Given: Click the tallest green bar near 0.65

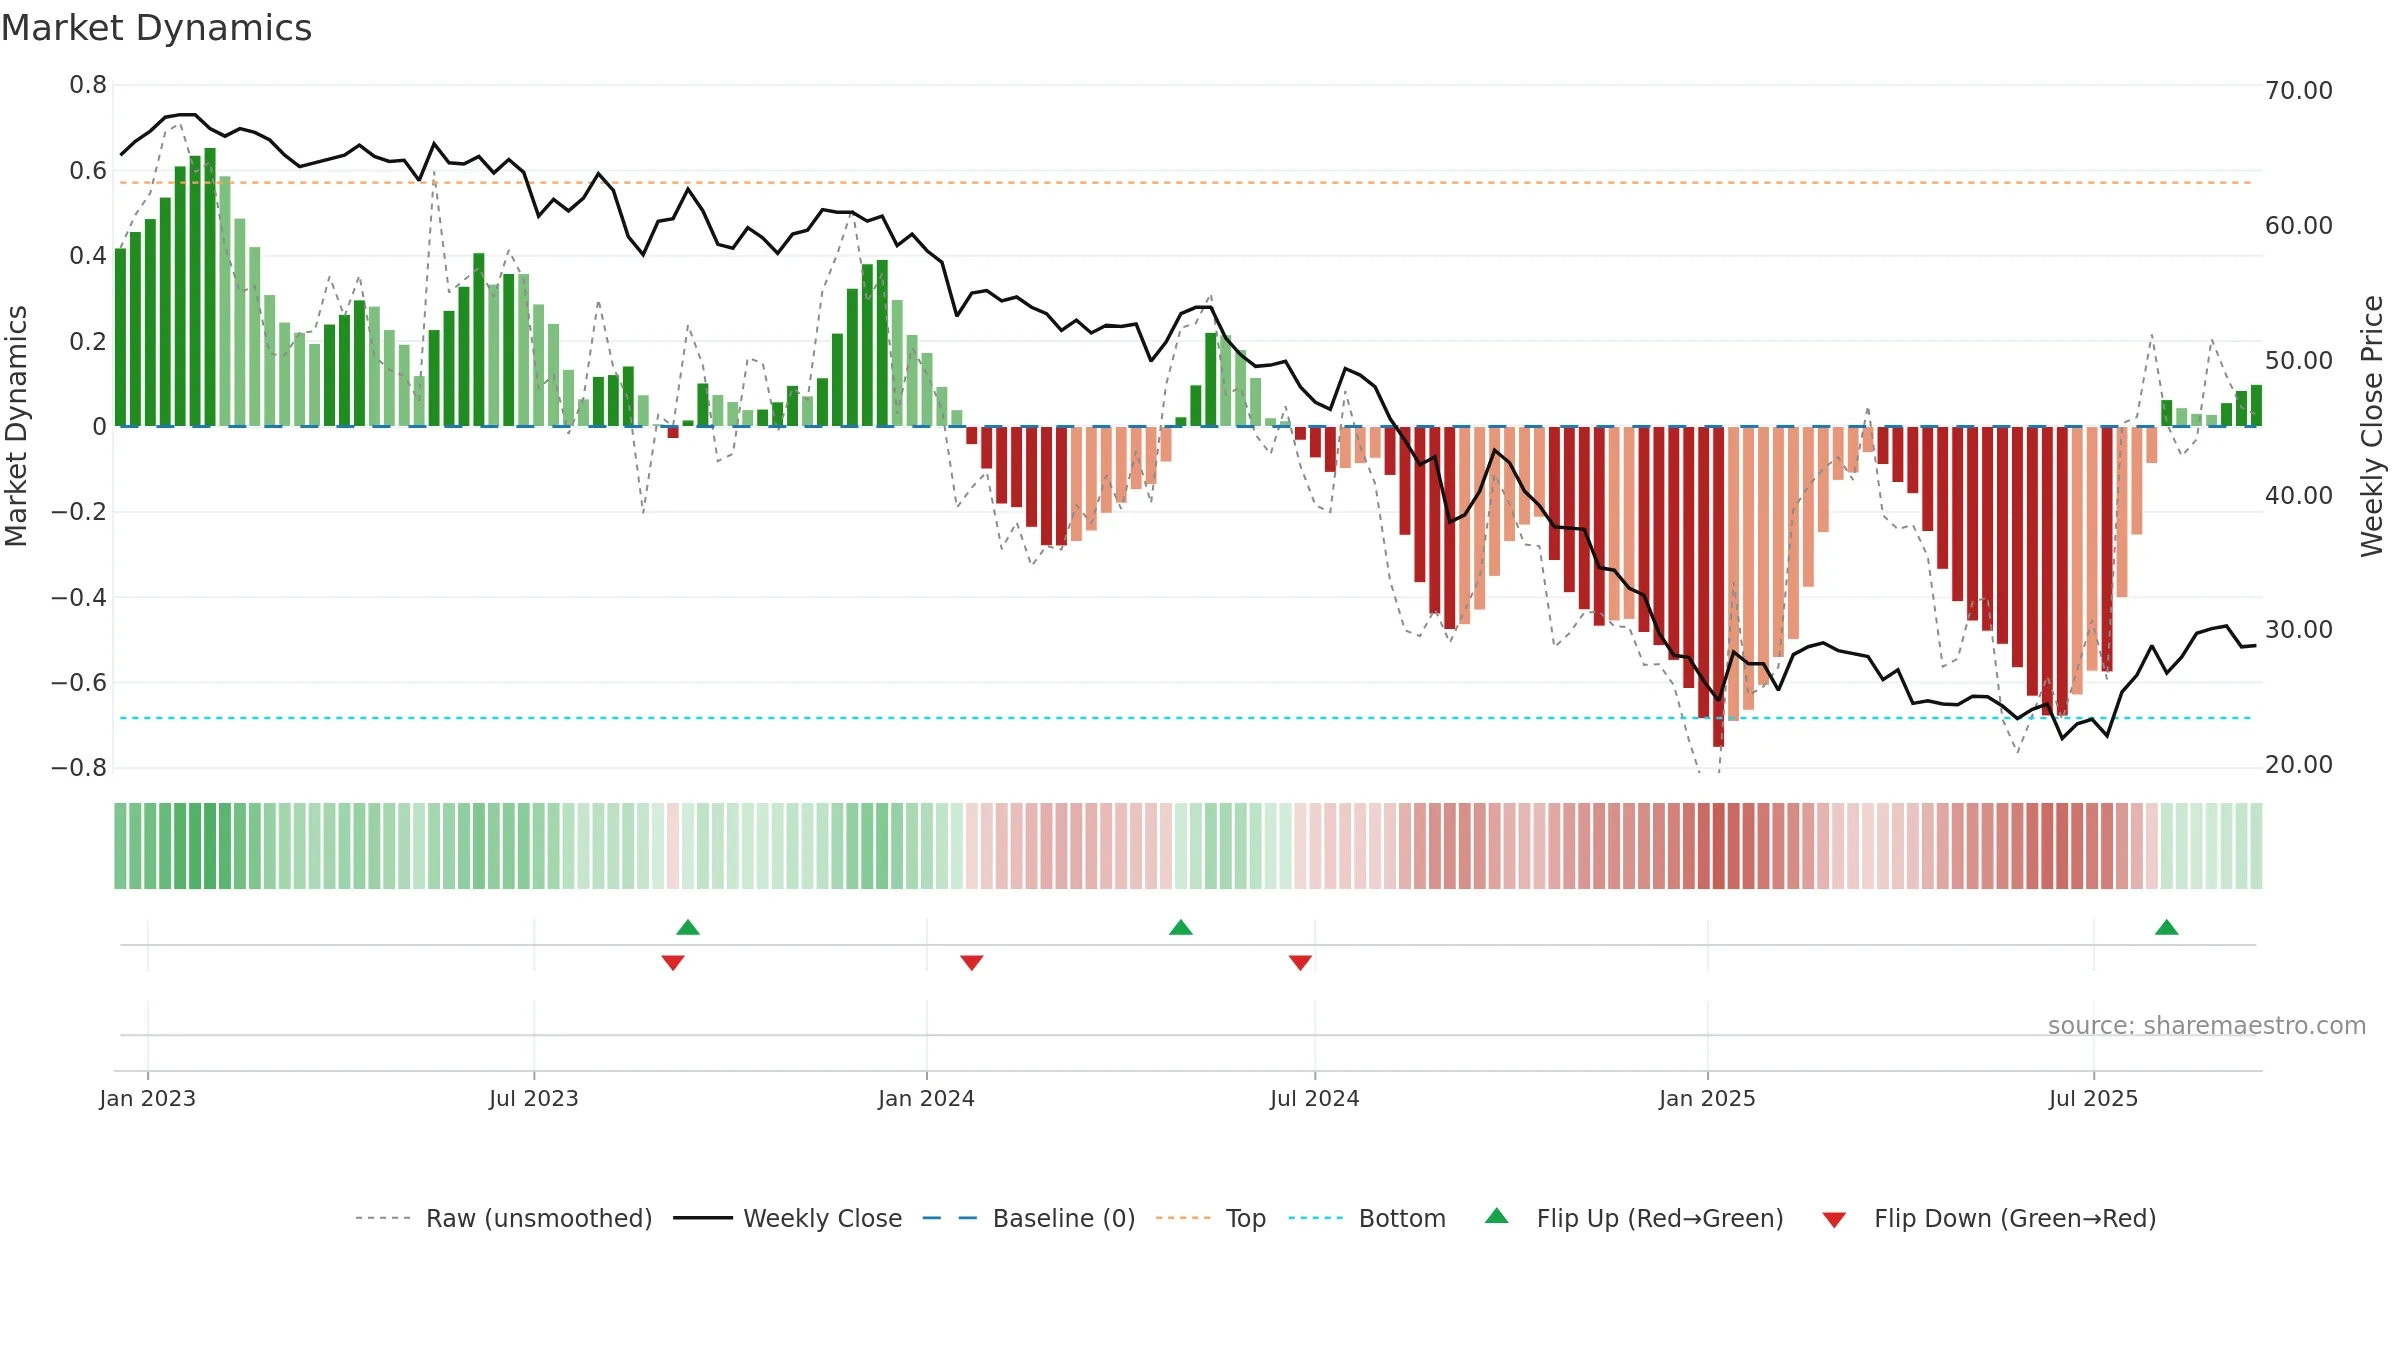Looking at the screenshot, I should tap(210, 287).
